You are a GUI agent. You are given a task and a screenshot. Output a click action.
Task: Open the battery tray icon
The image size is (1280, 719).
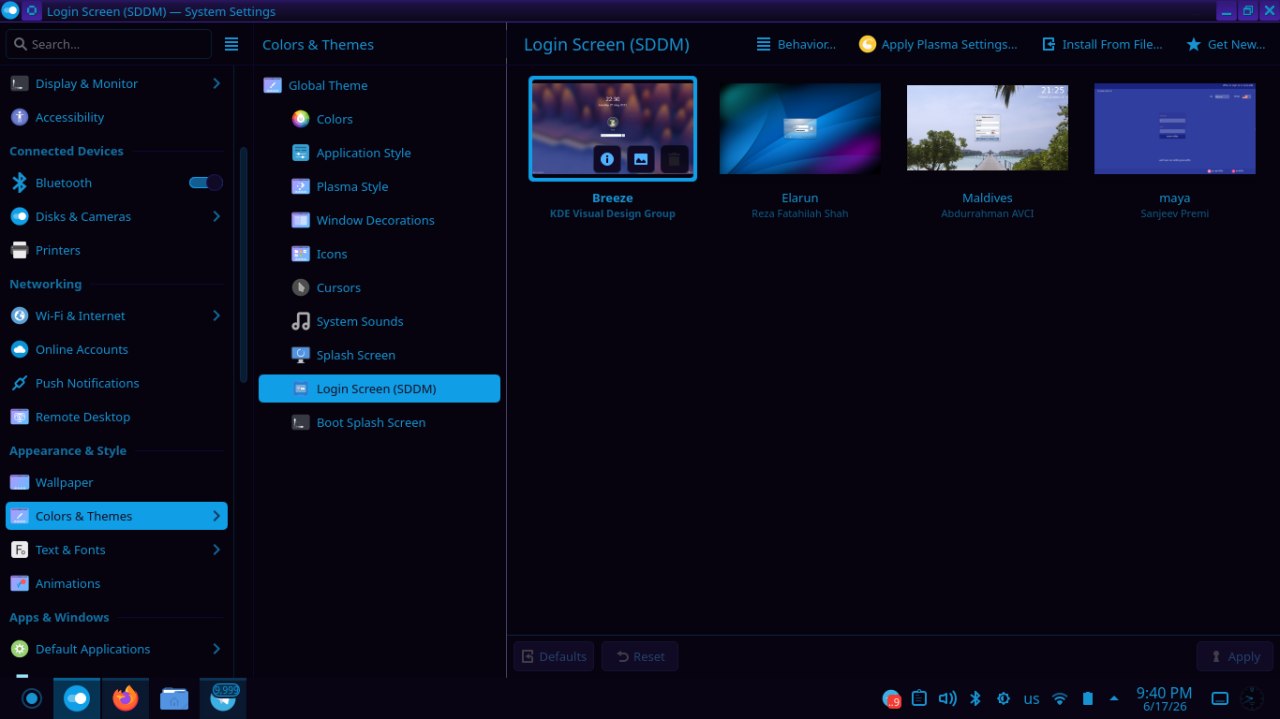coord(1088,698)
